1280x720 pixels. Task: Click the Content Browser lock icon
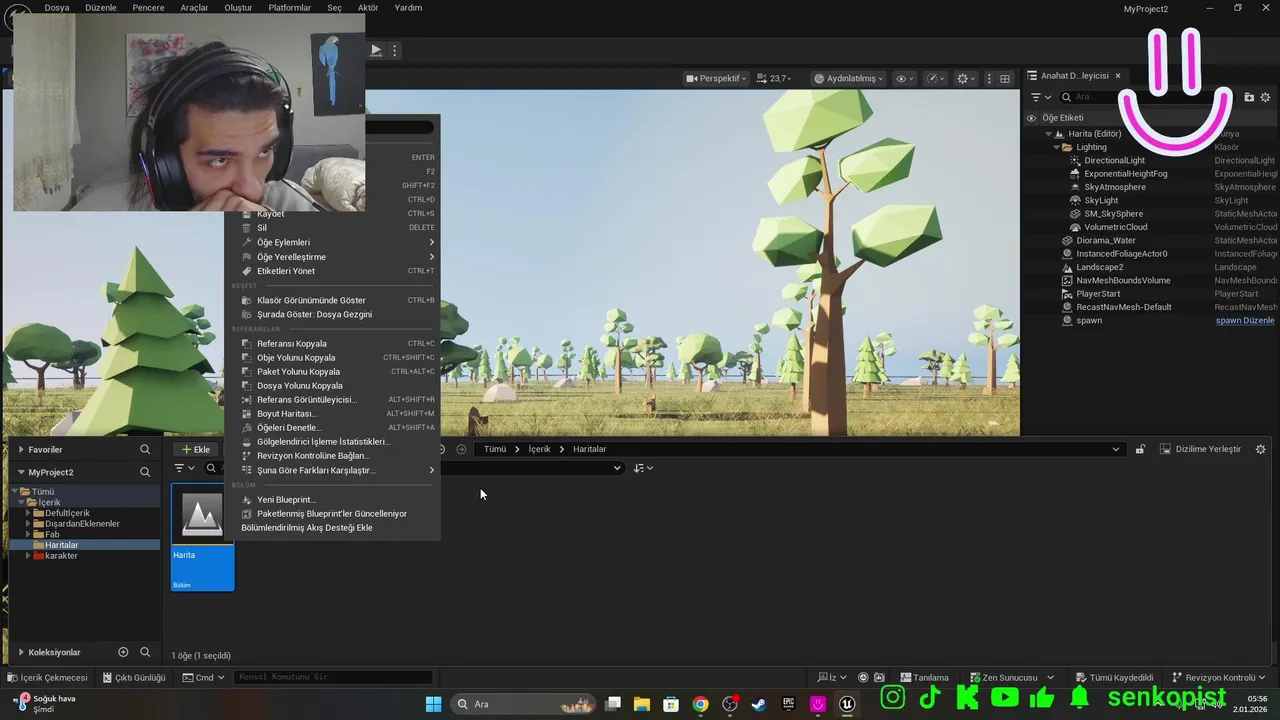click(1140, 449)
